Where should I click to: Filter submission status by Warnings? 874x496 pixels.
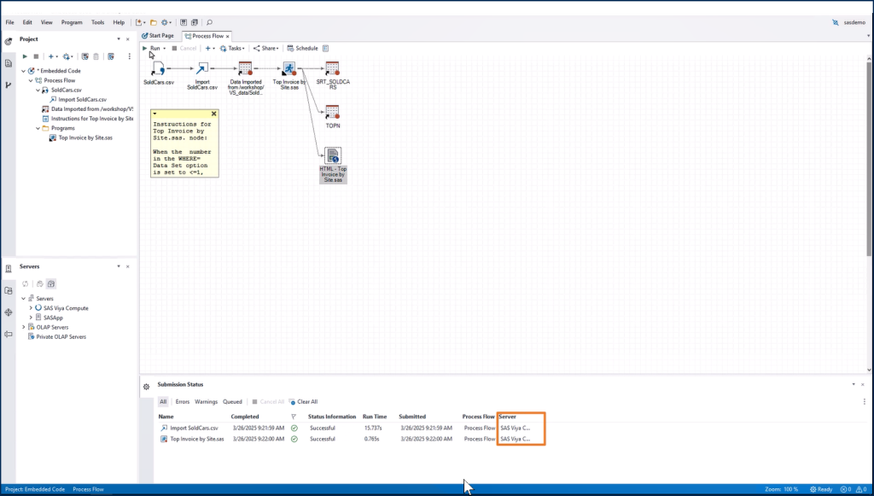206,402
